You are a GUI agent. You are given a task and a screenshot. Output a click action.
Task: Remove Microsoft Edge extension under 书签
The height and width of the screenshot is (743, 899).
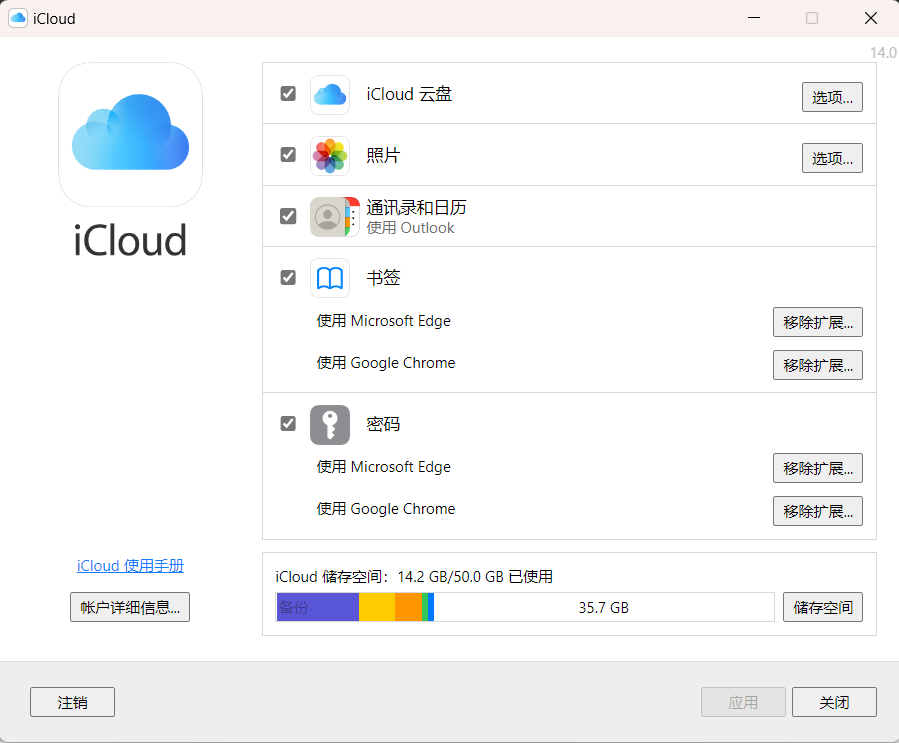(x=817, y=322)
